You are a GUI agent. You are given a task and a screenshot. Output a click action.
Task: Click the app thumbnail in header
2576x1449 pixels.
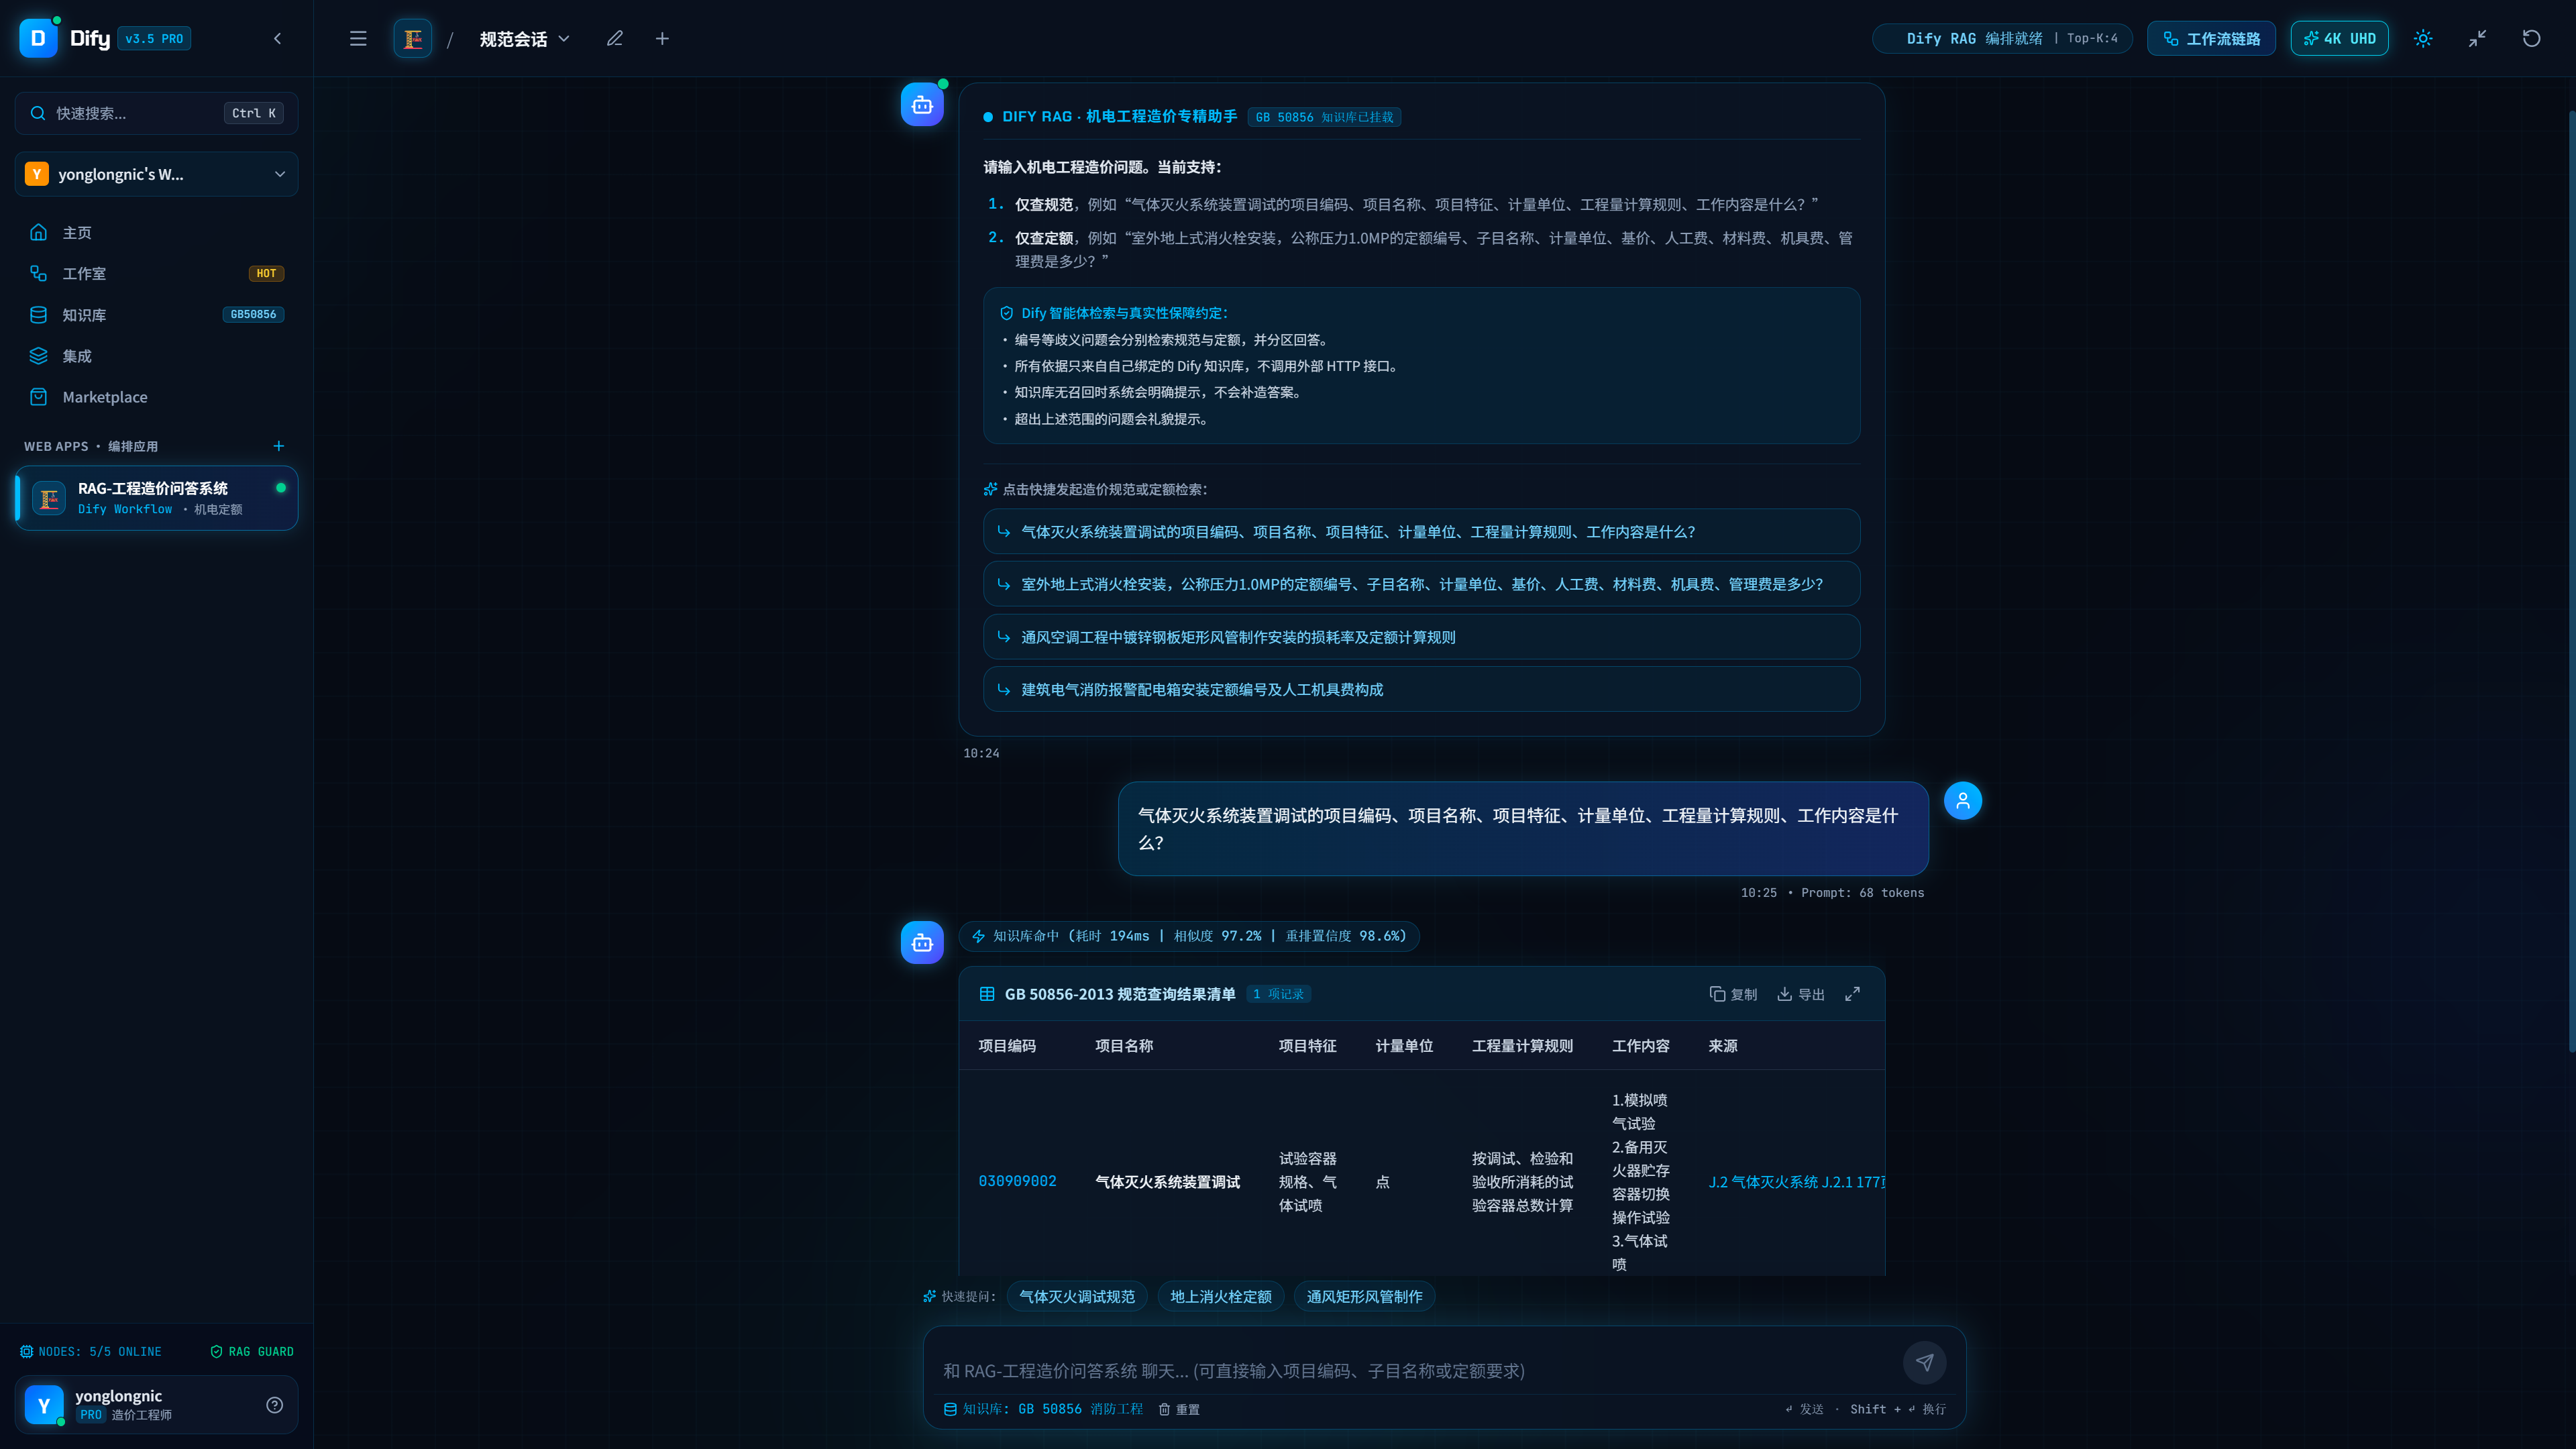point(412,38)
